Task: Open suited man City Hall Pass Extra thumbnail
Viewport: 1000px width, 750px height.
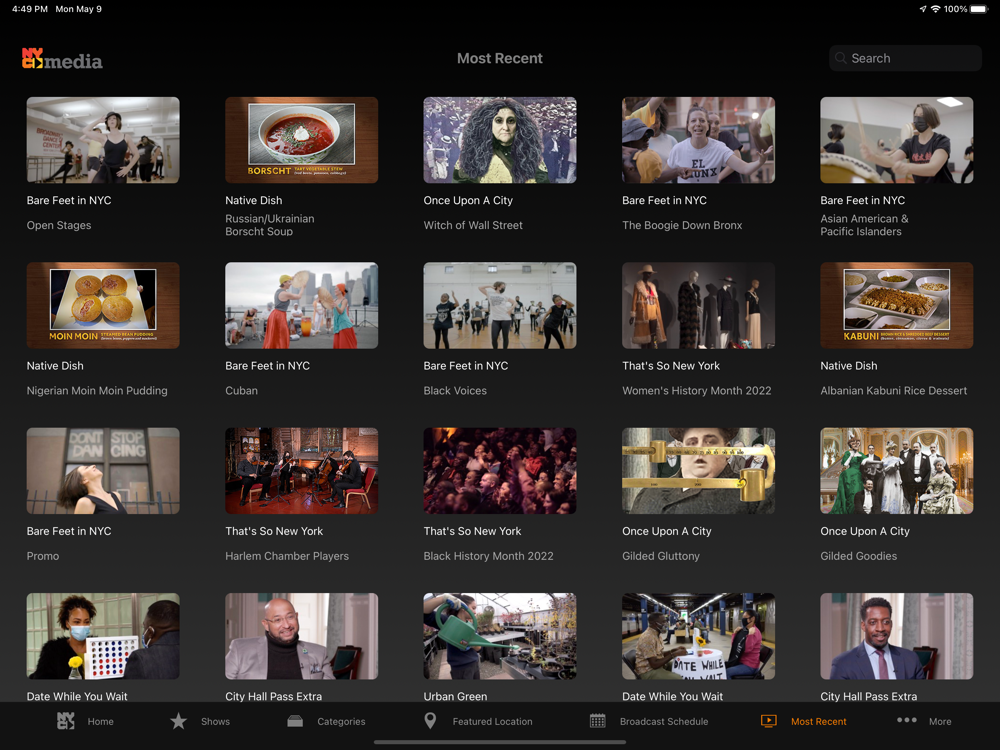Action: [897, 636]
